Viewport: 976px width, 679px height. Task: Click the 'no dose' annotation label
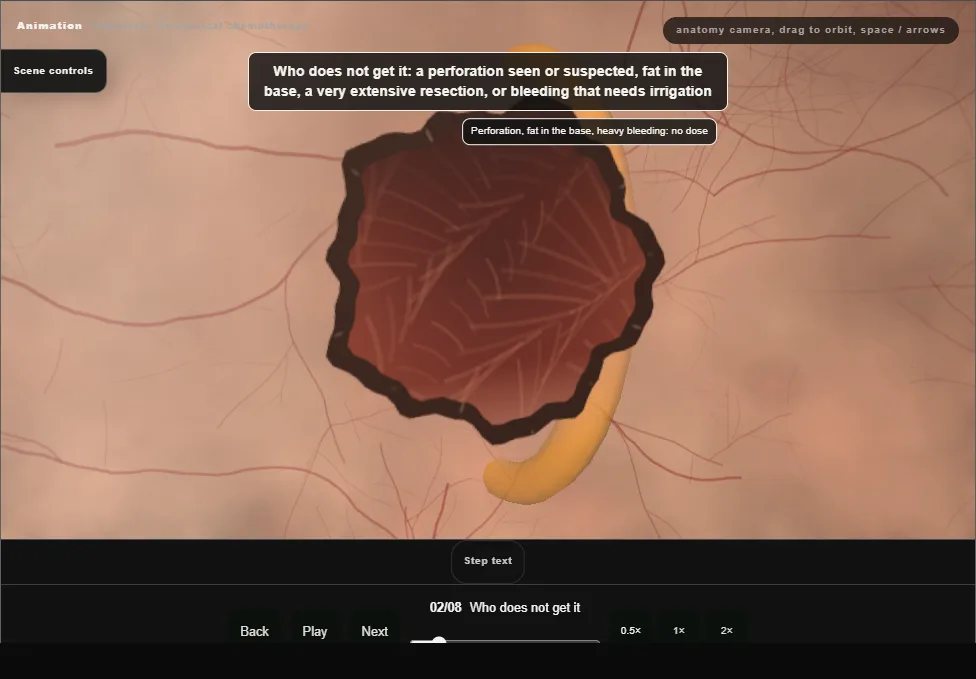[x=589, y=131]
